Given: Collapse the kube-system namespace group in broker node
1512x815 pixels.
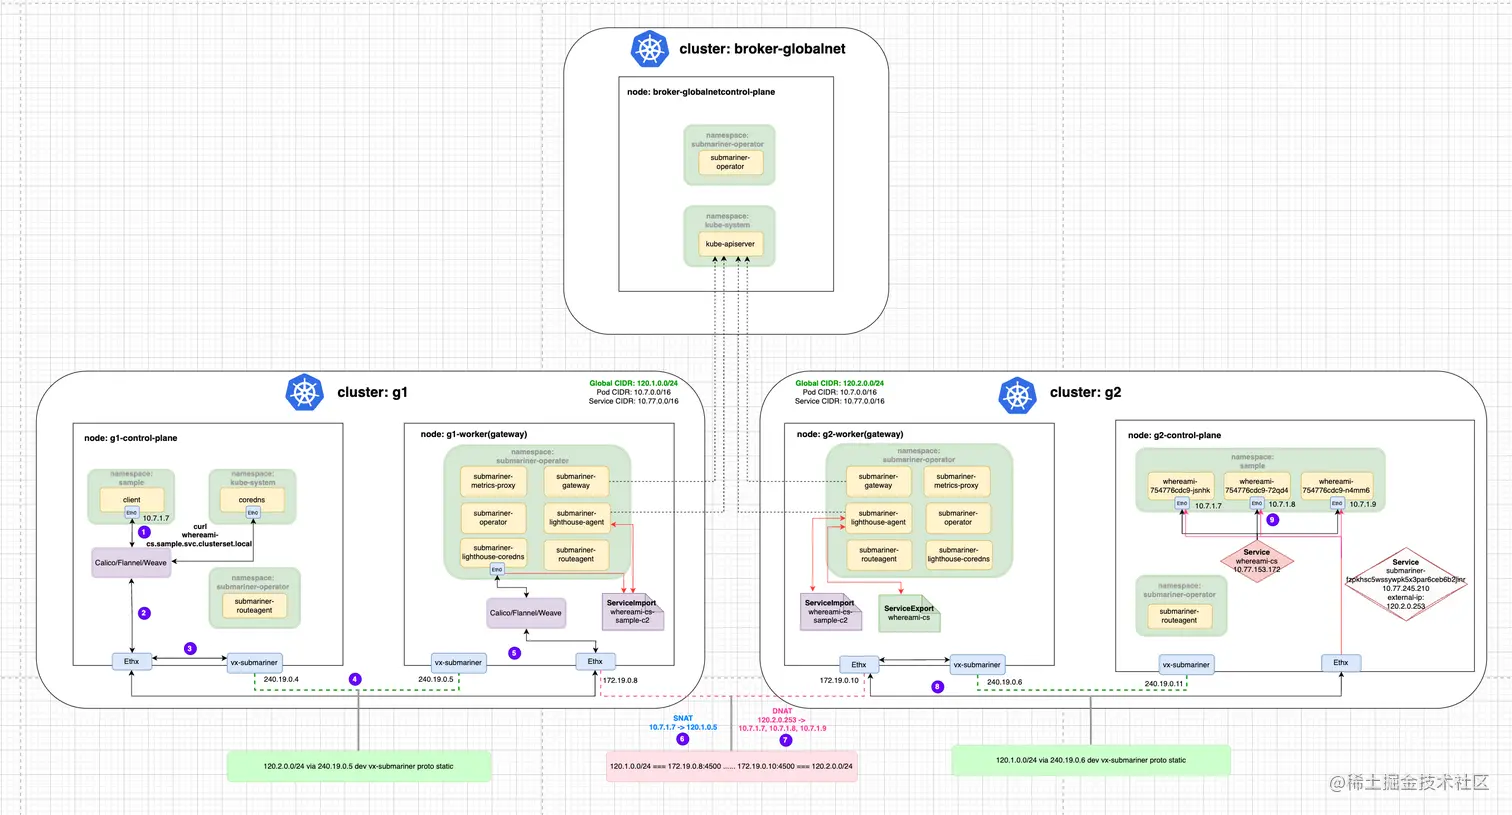Looking at the screenshot, I should (729, 221).
